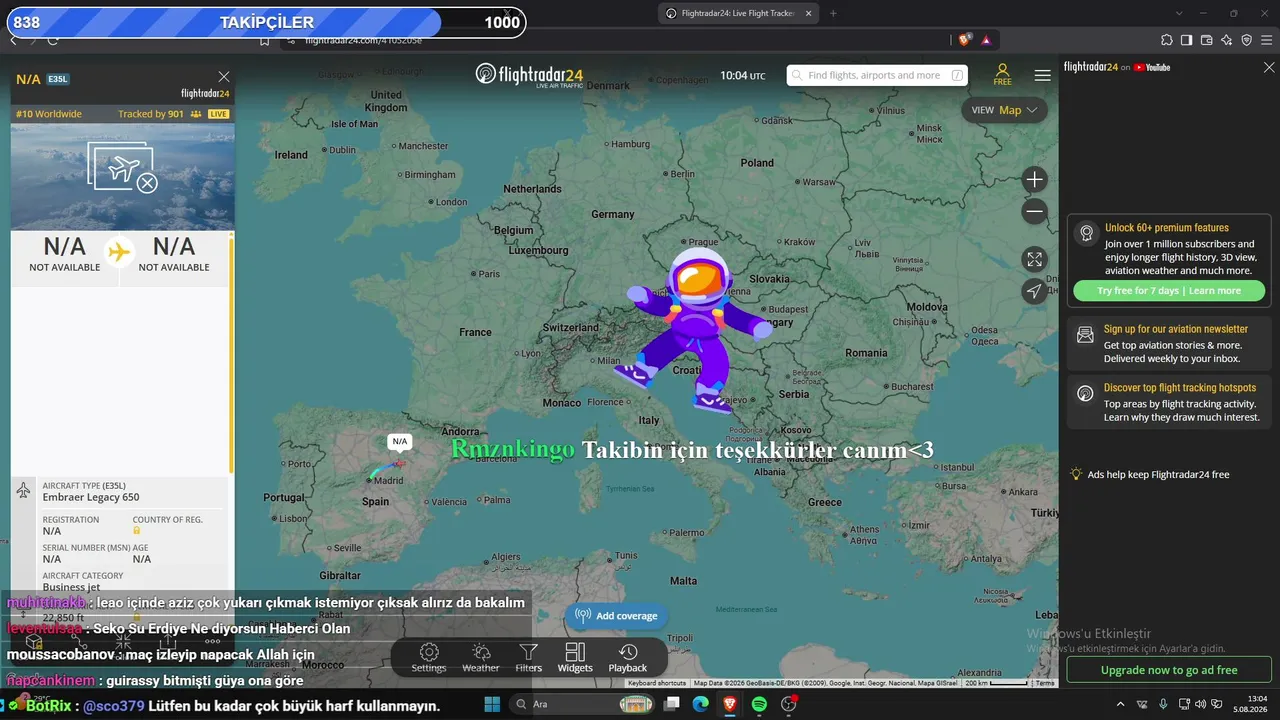Viewport: 1280px width, 720px height.
Task: Select the N/A aircraft on the map
Action: (400, 463)
